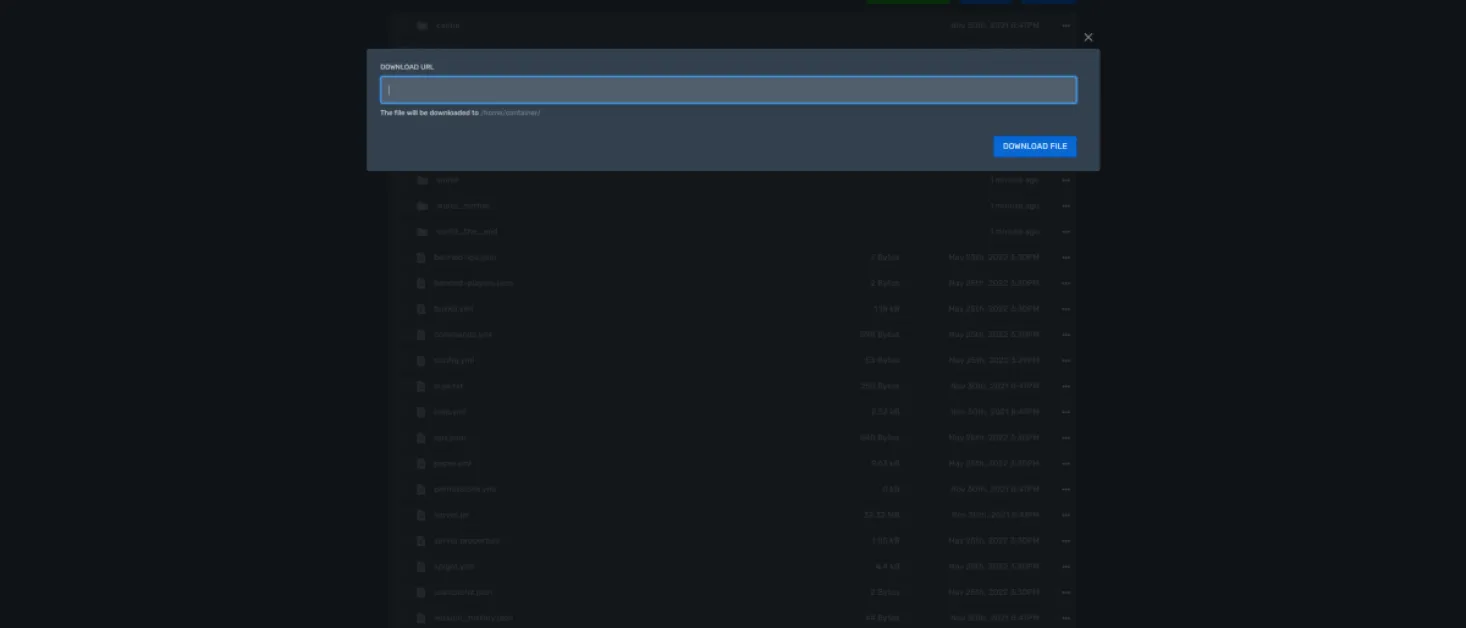
Task: Click the spigot.yml file icon
Action: coord(422,567)
